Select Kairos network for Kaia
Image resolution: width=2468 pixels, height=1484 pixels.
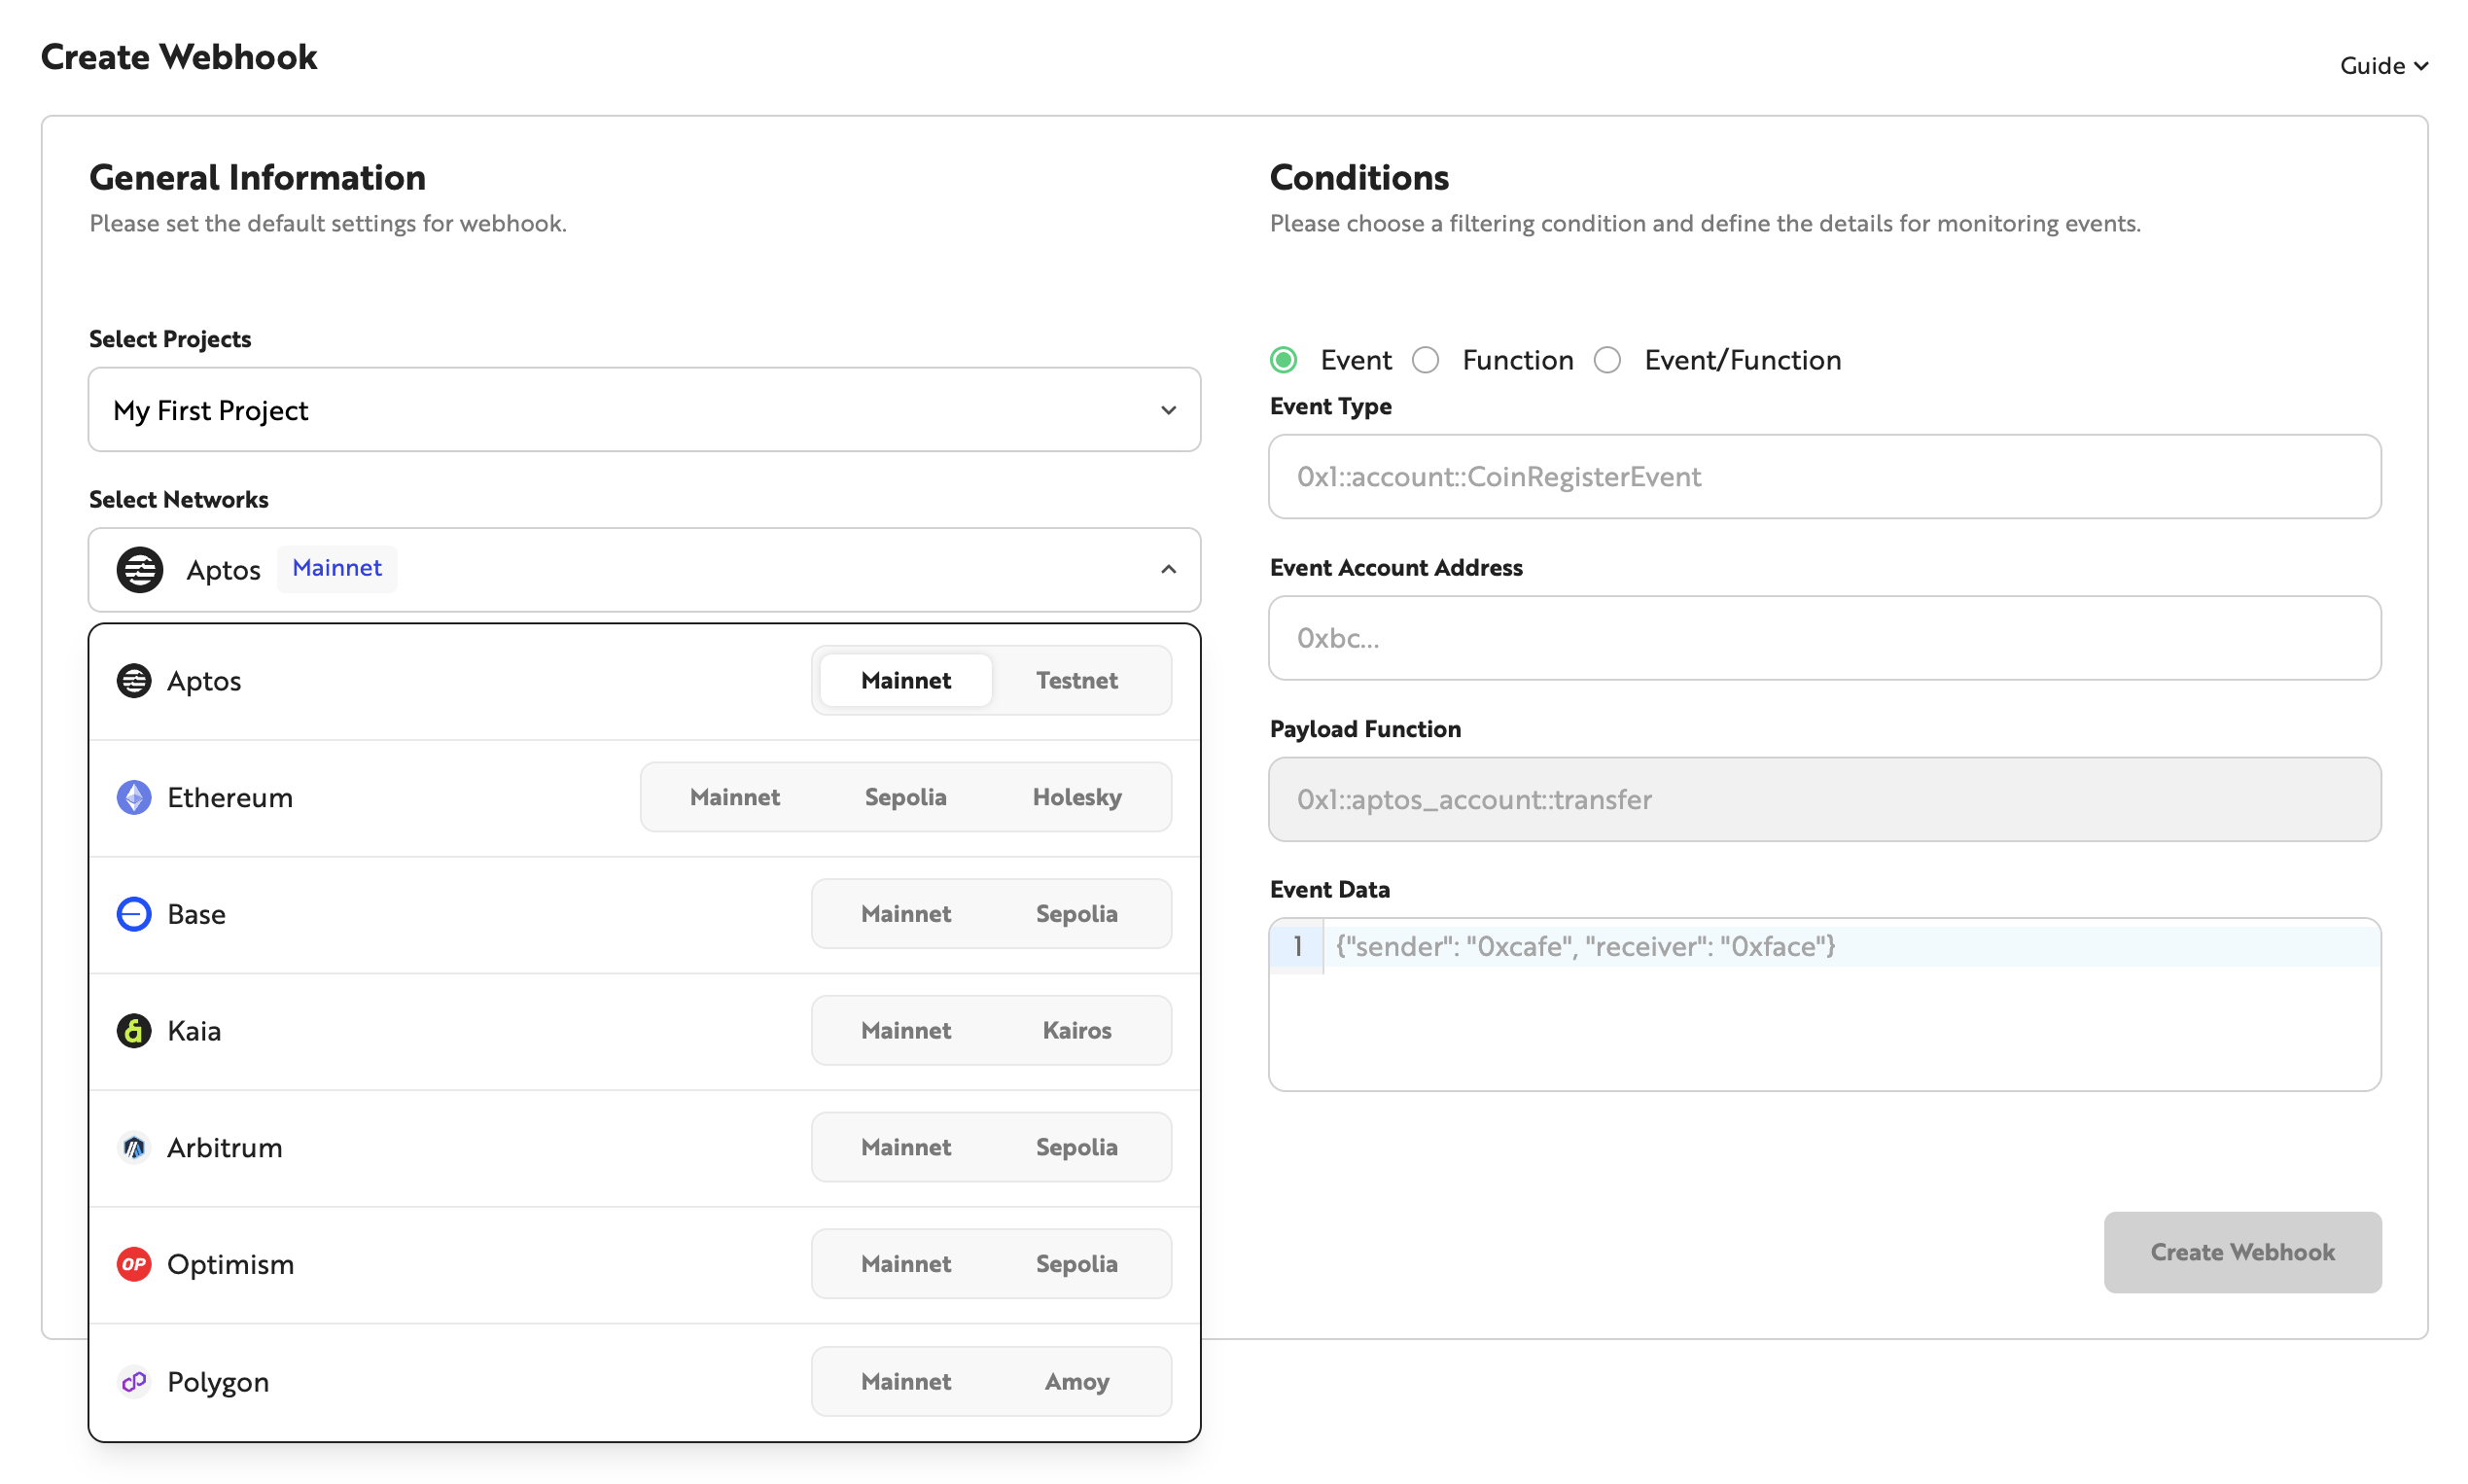click(x=1076, y=1030)
